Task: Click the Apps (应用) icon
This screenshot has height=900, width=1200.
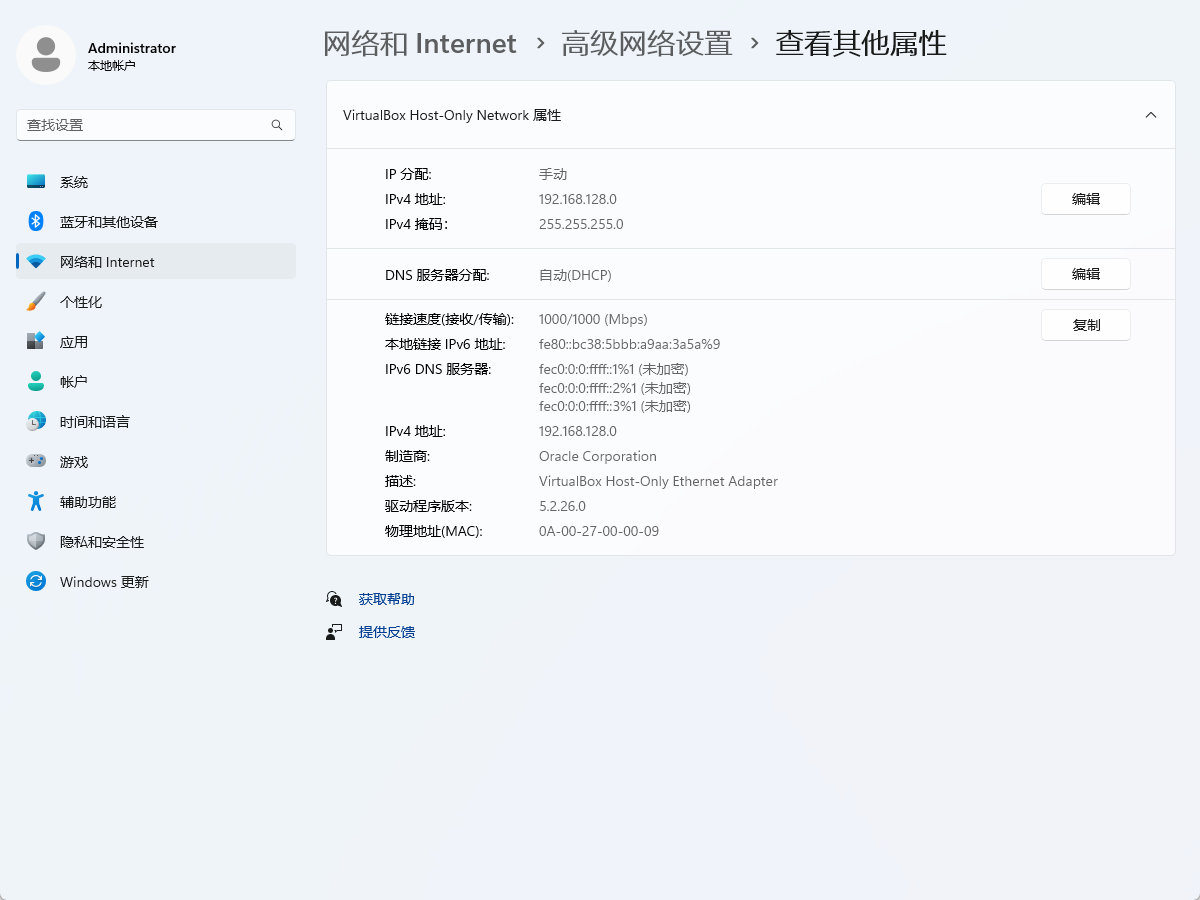Action: pyautogui.click(x=36, y=342)
